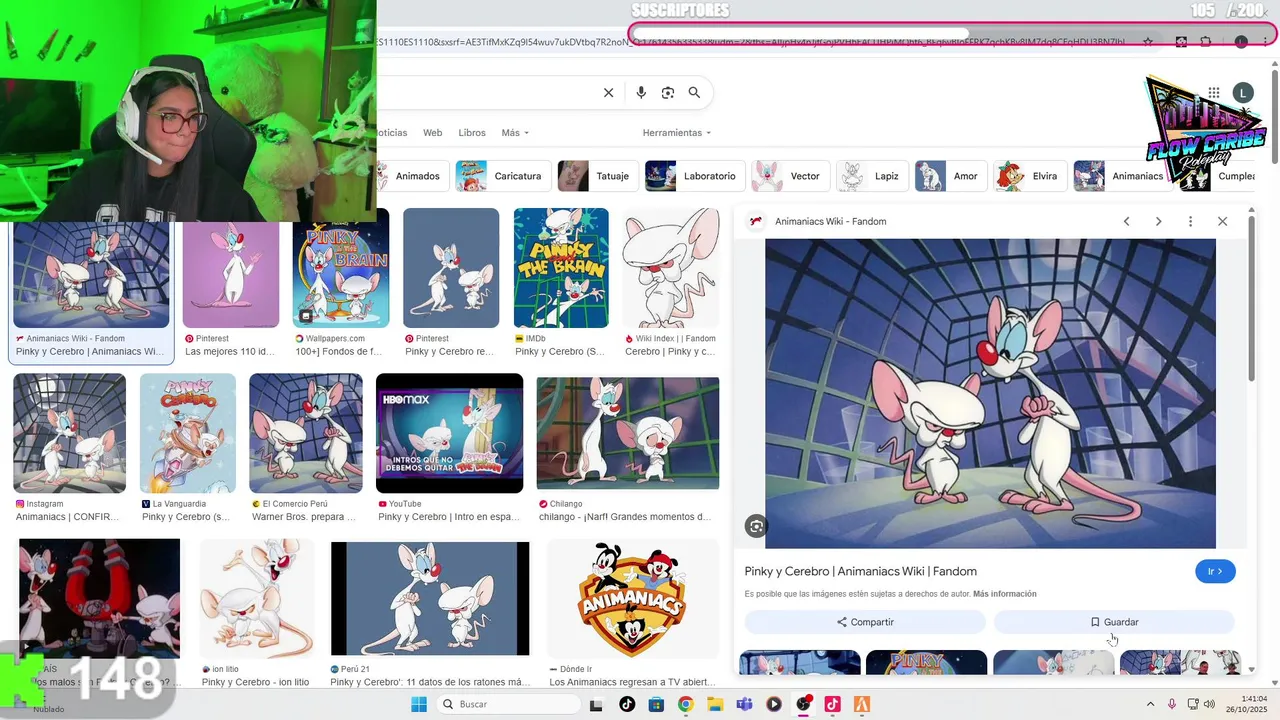Open the La Vanguardia result thumbnail

point(188,433)
